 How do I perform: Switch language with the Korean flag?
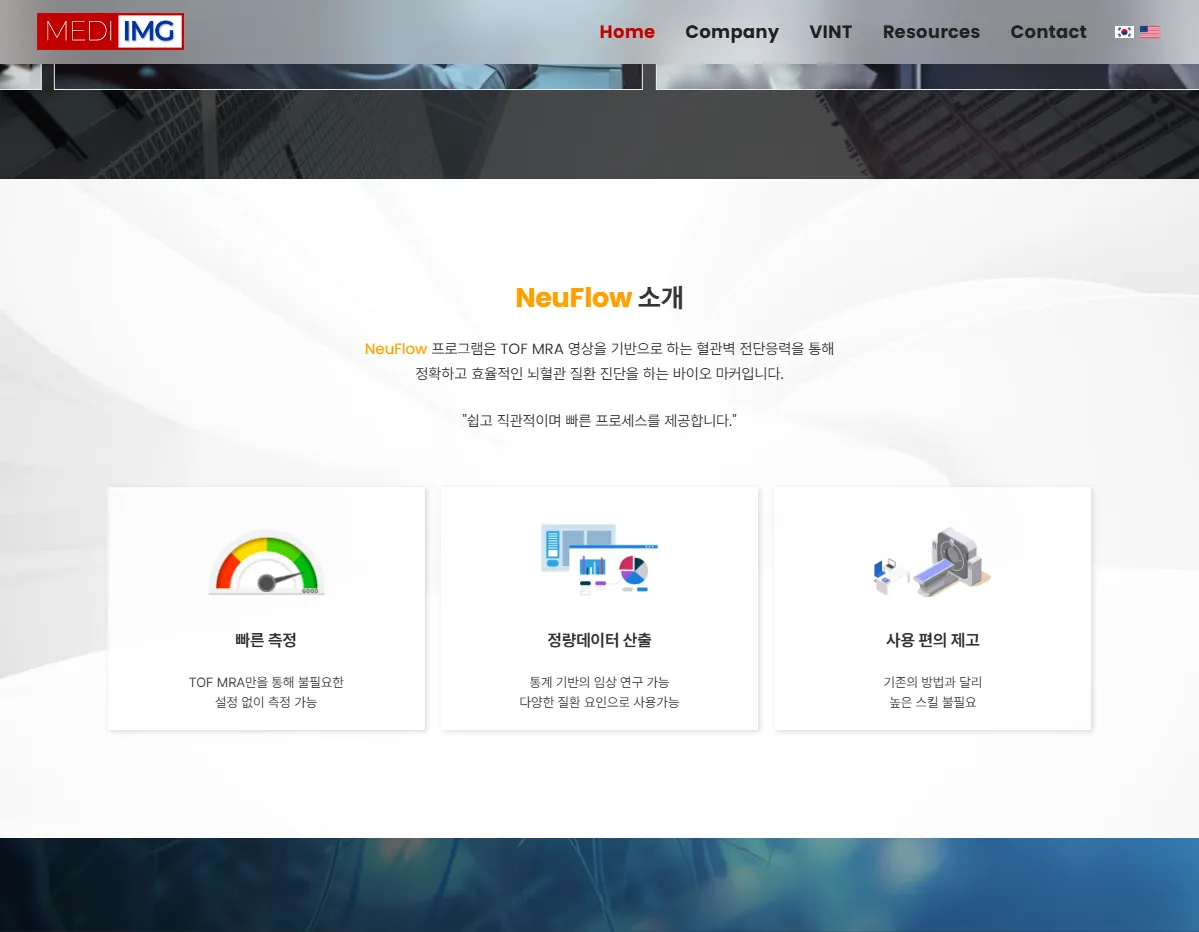point(1124,32)
